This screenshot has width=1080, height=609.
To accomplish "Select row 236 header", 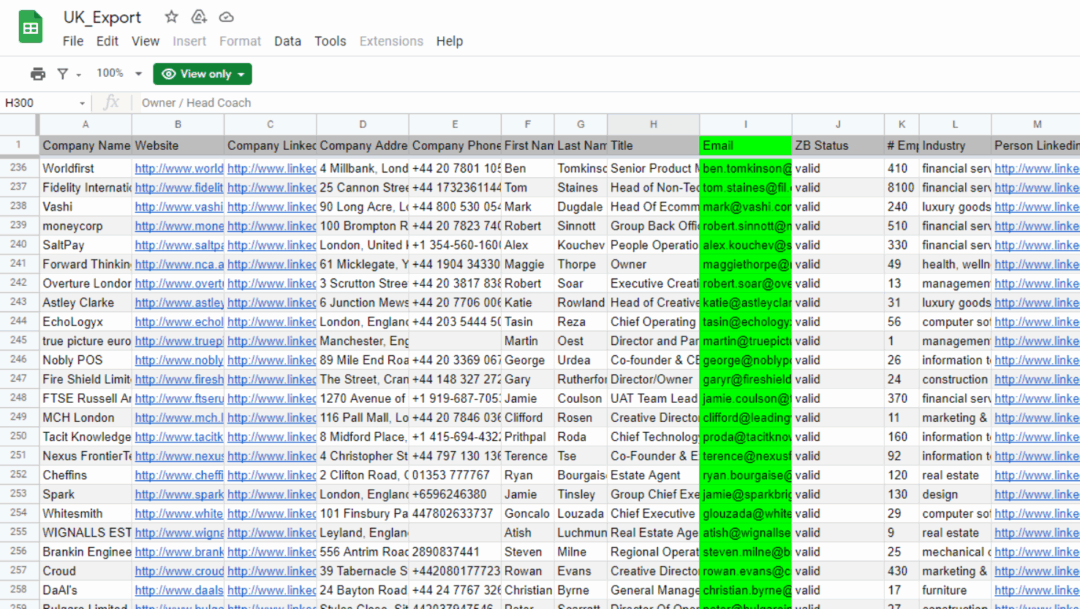I will click(19, 168).
